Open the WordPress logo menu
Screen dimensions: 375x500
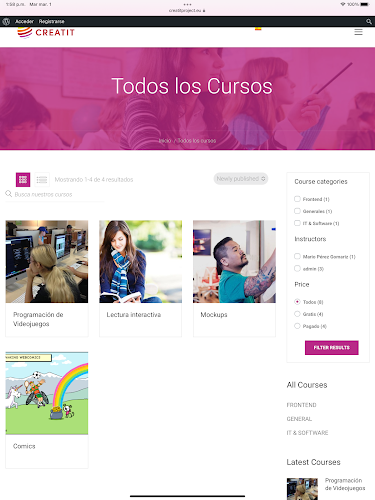[x=6, y=22]
